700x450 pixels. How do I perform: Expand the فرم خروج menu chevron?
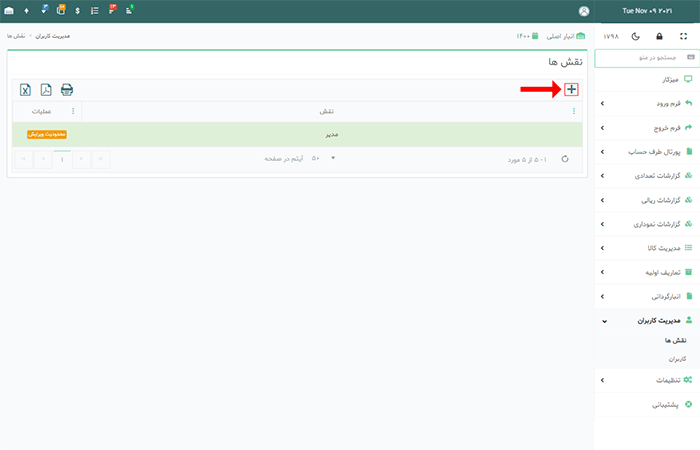602,128
